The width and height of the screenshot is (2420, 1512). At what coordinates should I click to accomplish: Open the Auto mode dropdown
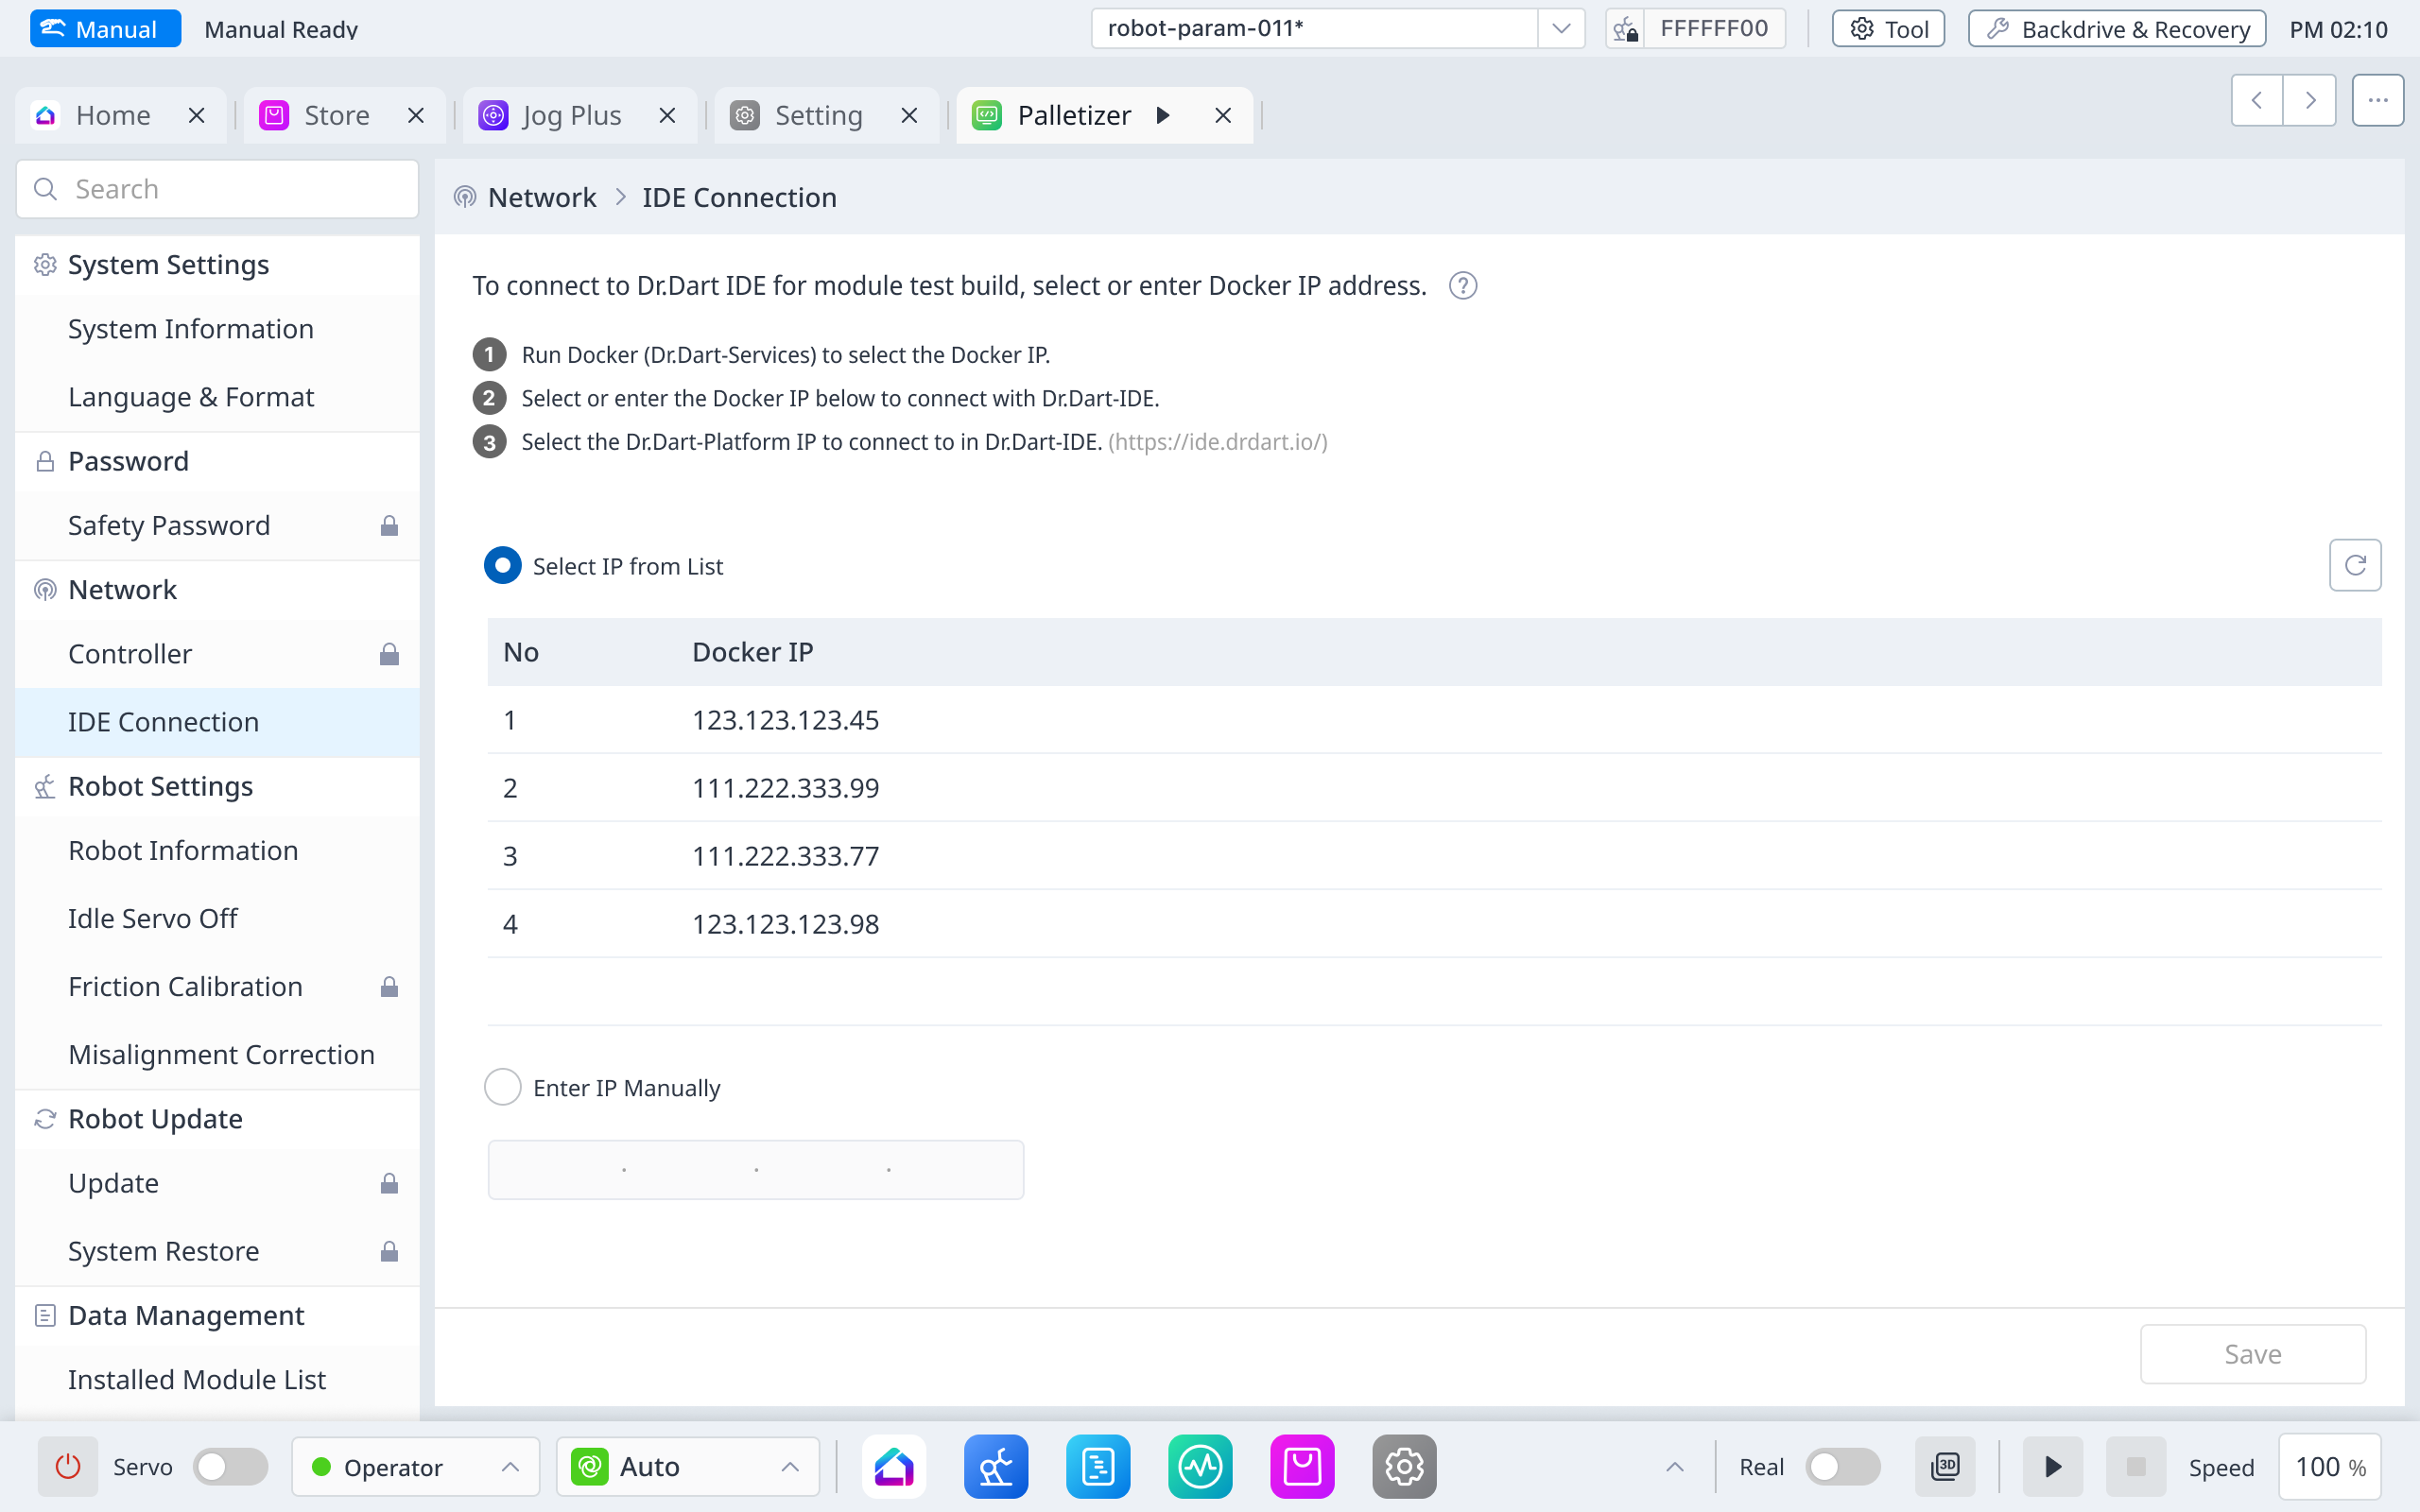pyautogui.click(x=688, y=1466)
